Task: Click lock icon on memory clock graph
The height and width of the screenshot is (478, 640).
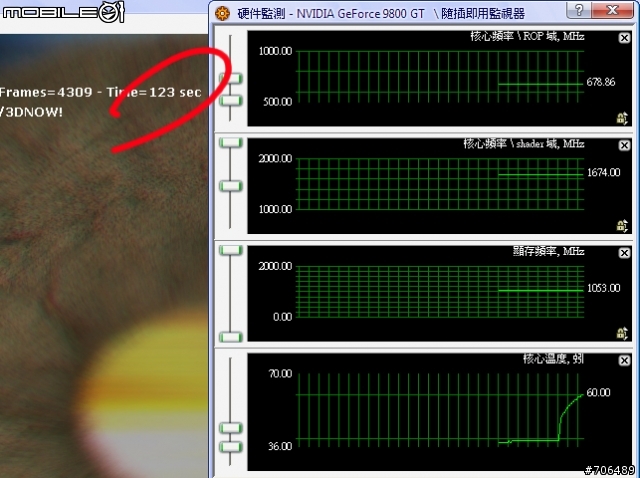Action: coord(622,333)
